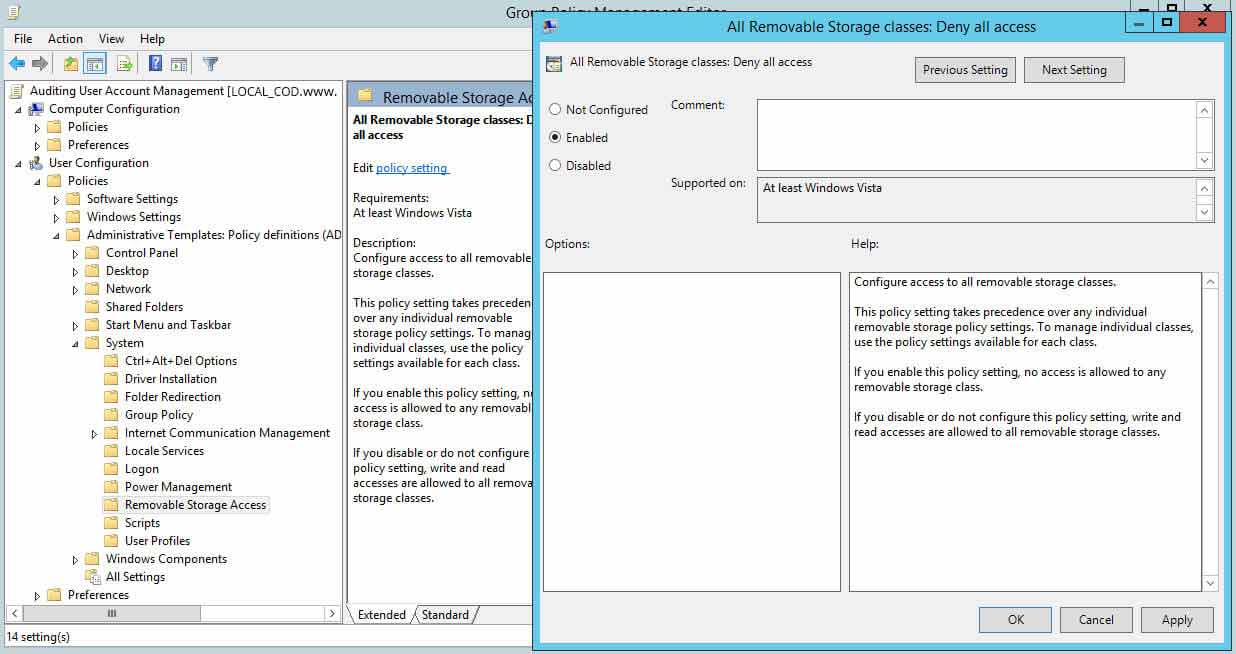Switch to the Extended tab
This screenshot has height=654, width=1236.
(x=381, y=615)
